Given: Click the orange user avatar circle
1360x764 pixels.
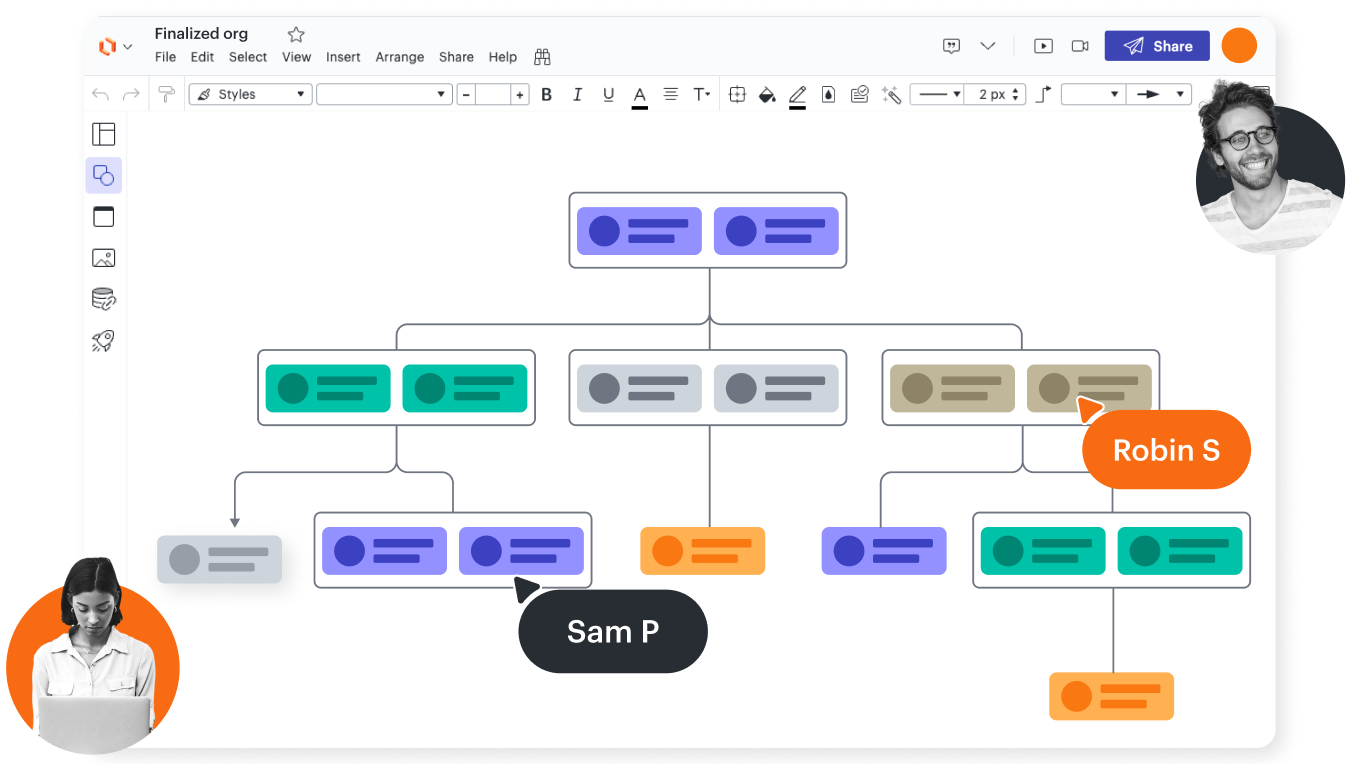Looking at the screenshot, I should pos(1239,46).
